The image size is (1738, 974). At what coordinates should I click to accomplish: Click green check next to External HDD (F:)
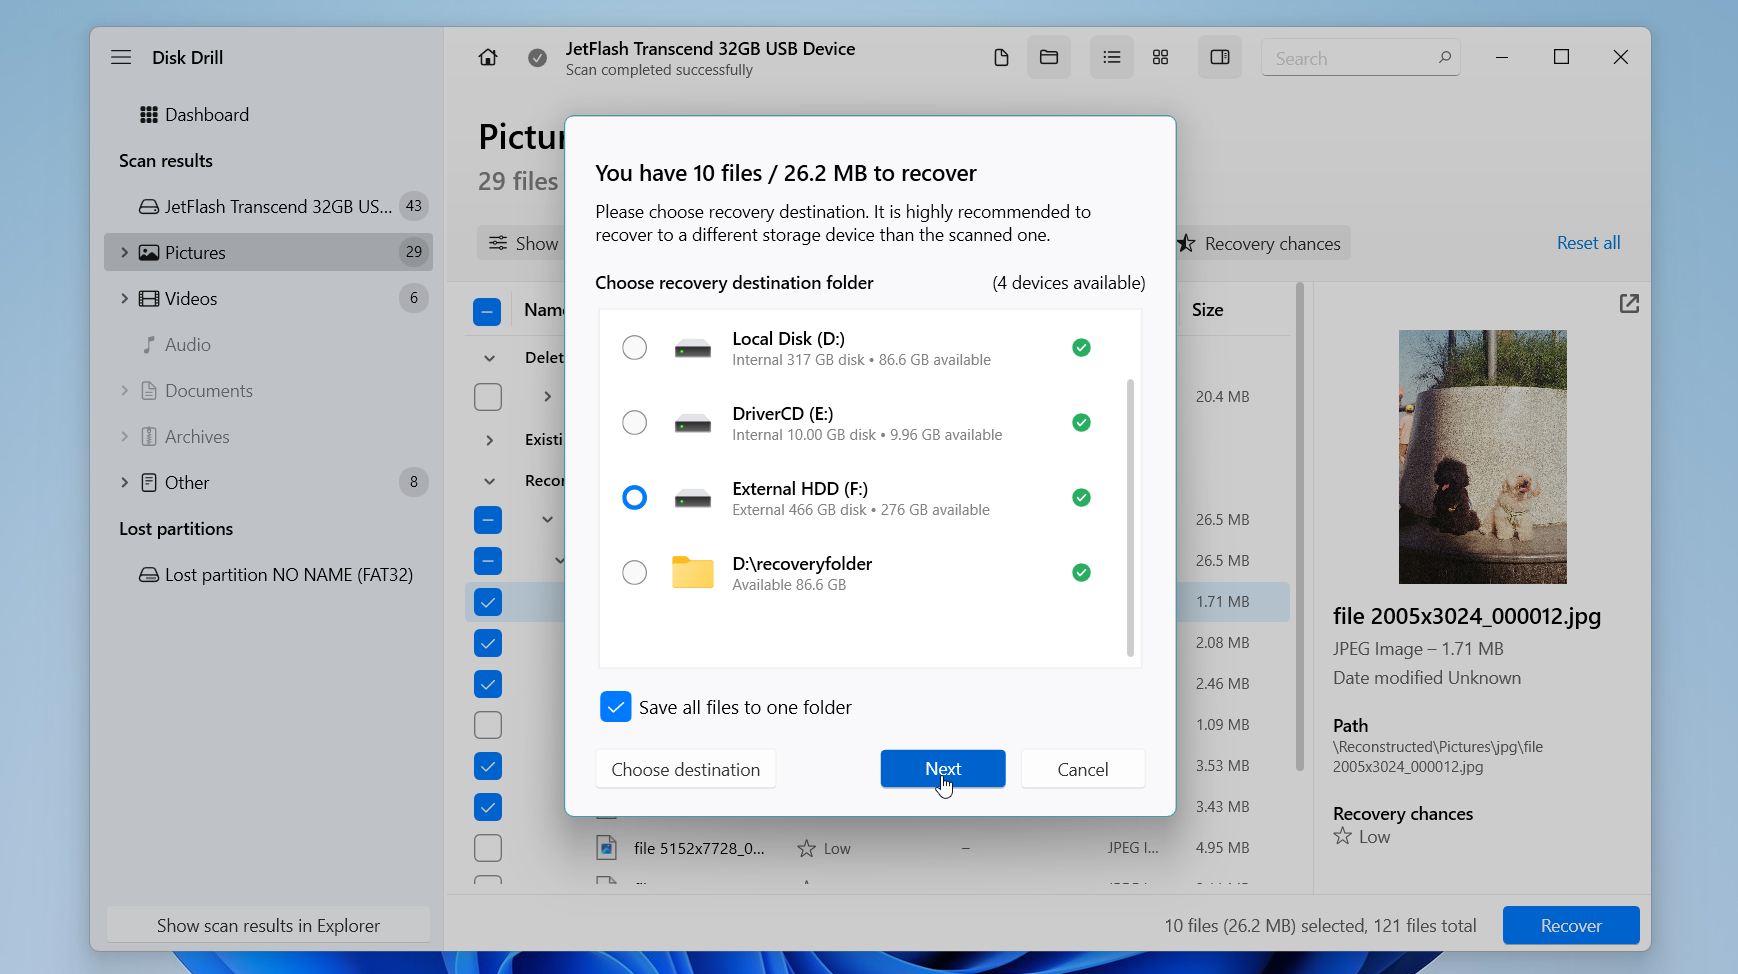pos(1081,498)
